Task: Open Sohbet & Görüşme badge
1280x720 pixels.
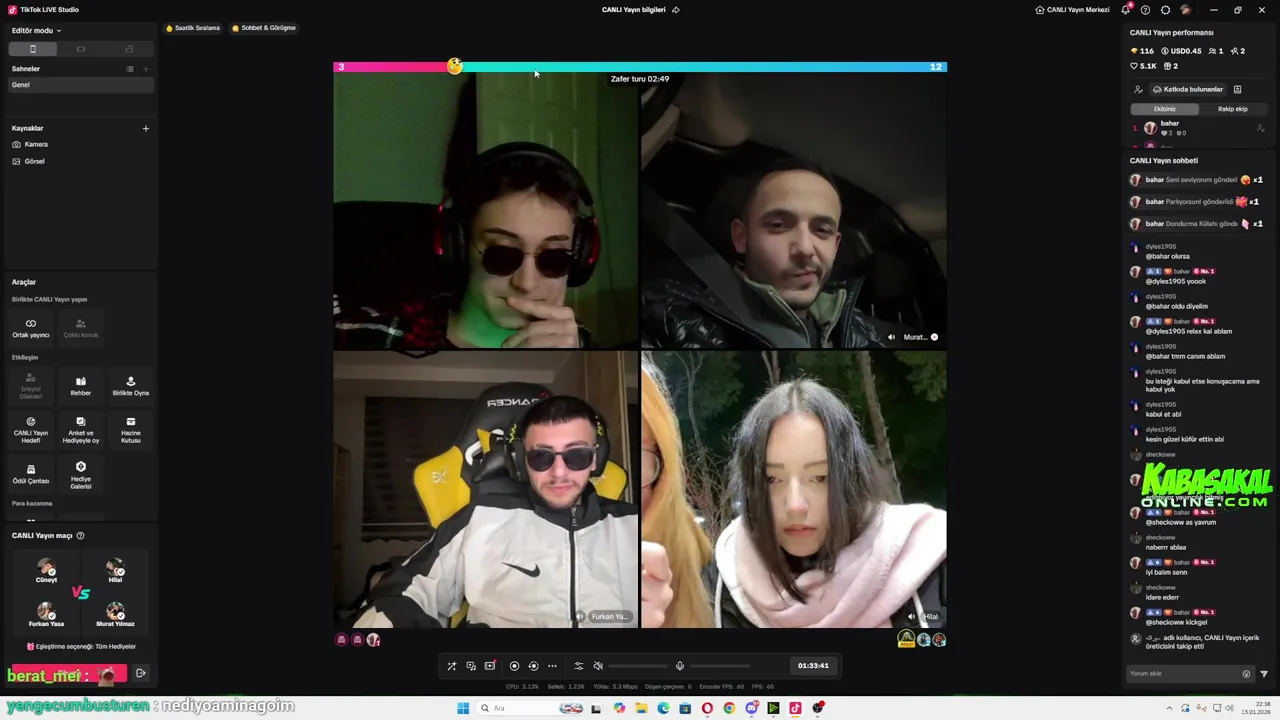Action: point(264,28)
